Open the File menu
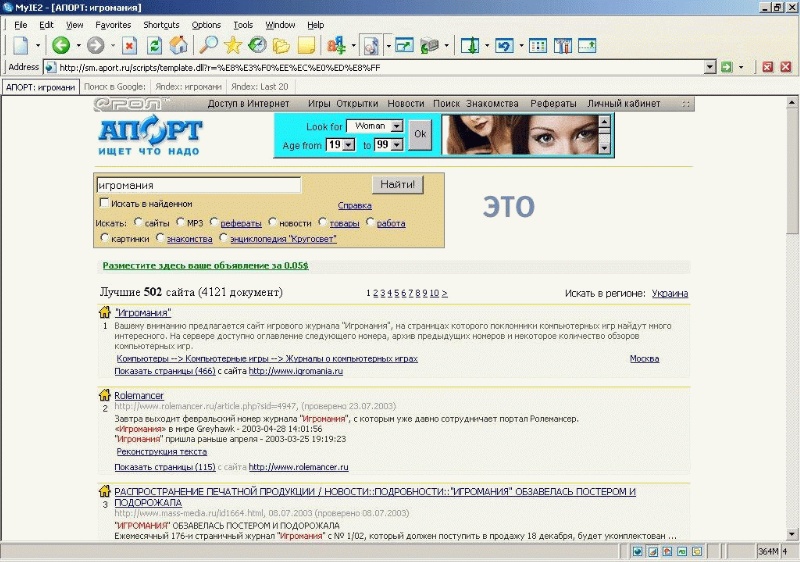 [x=20, y=24]
